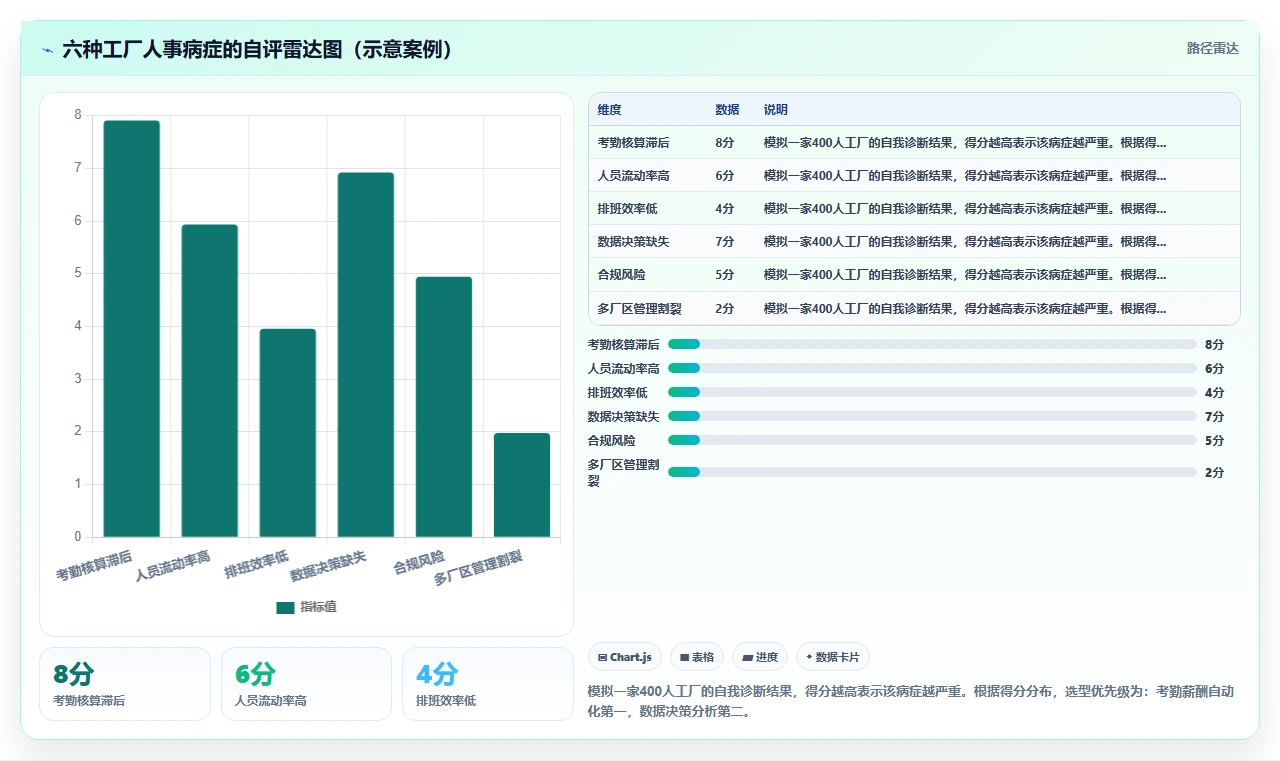1280x761 pixels.
Task: Click the 维度 column header
Action: pos(610,109)
